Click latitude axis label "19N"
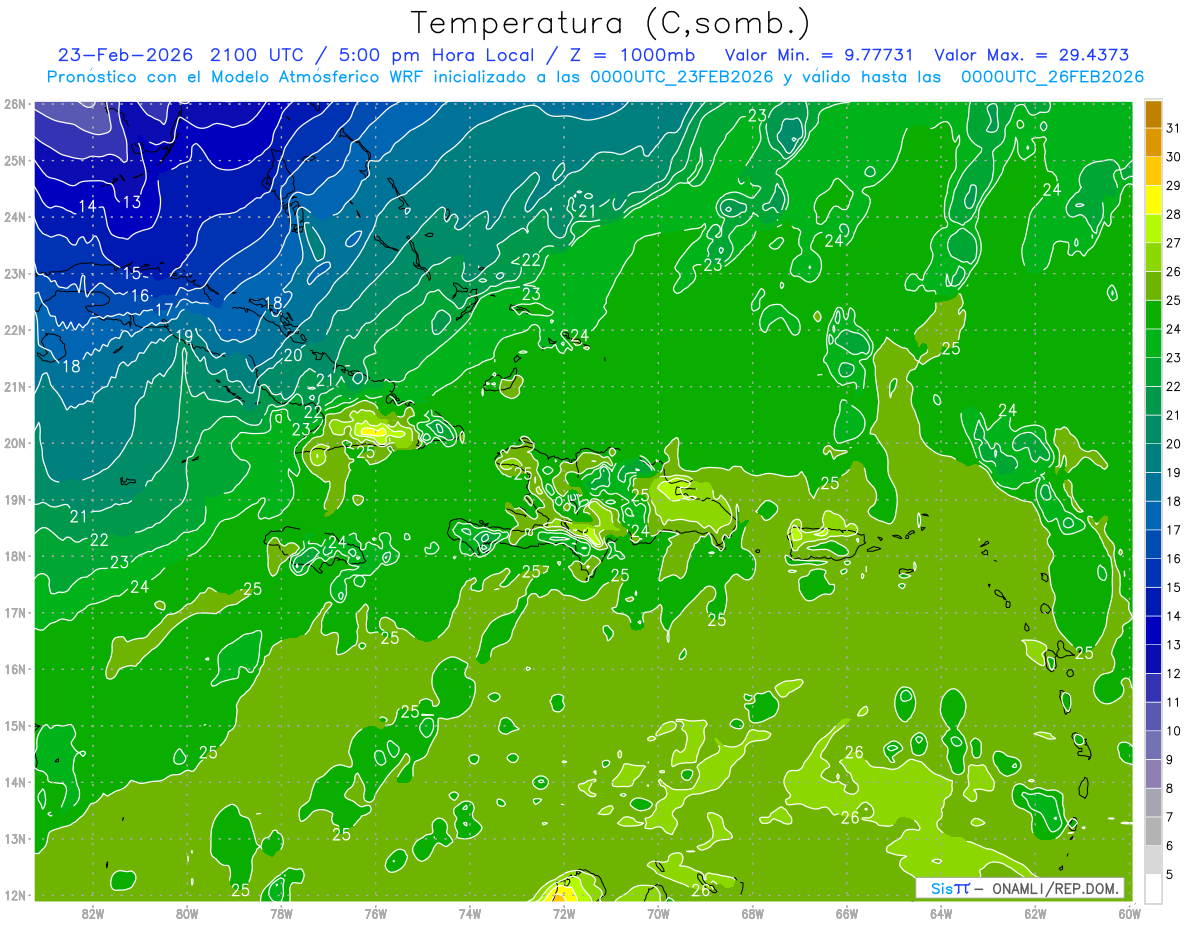This screenshot has height=927, width=1200. coord(15,499)
